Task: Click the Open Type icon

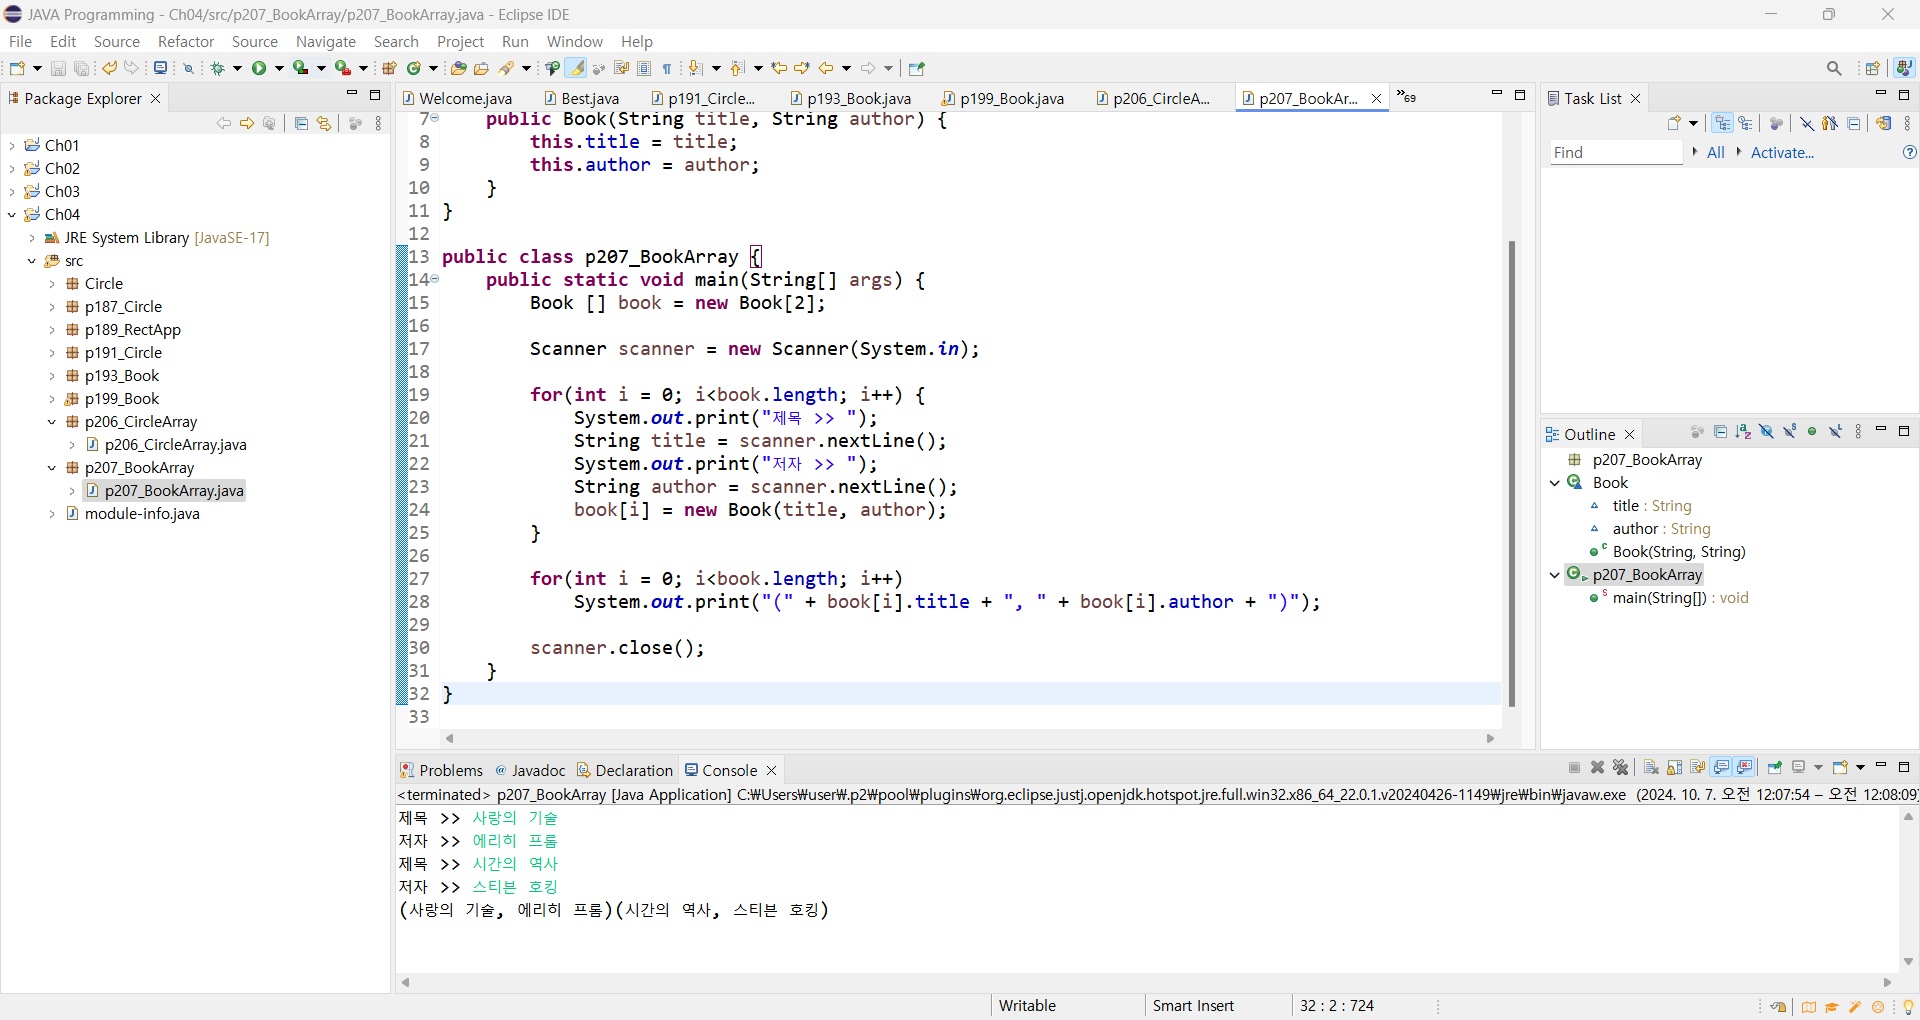Action: pyautogui.click(x=458, y=68)
